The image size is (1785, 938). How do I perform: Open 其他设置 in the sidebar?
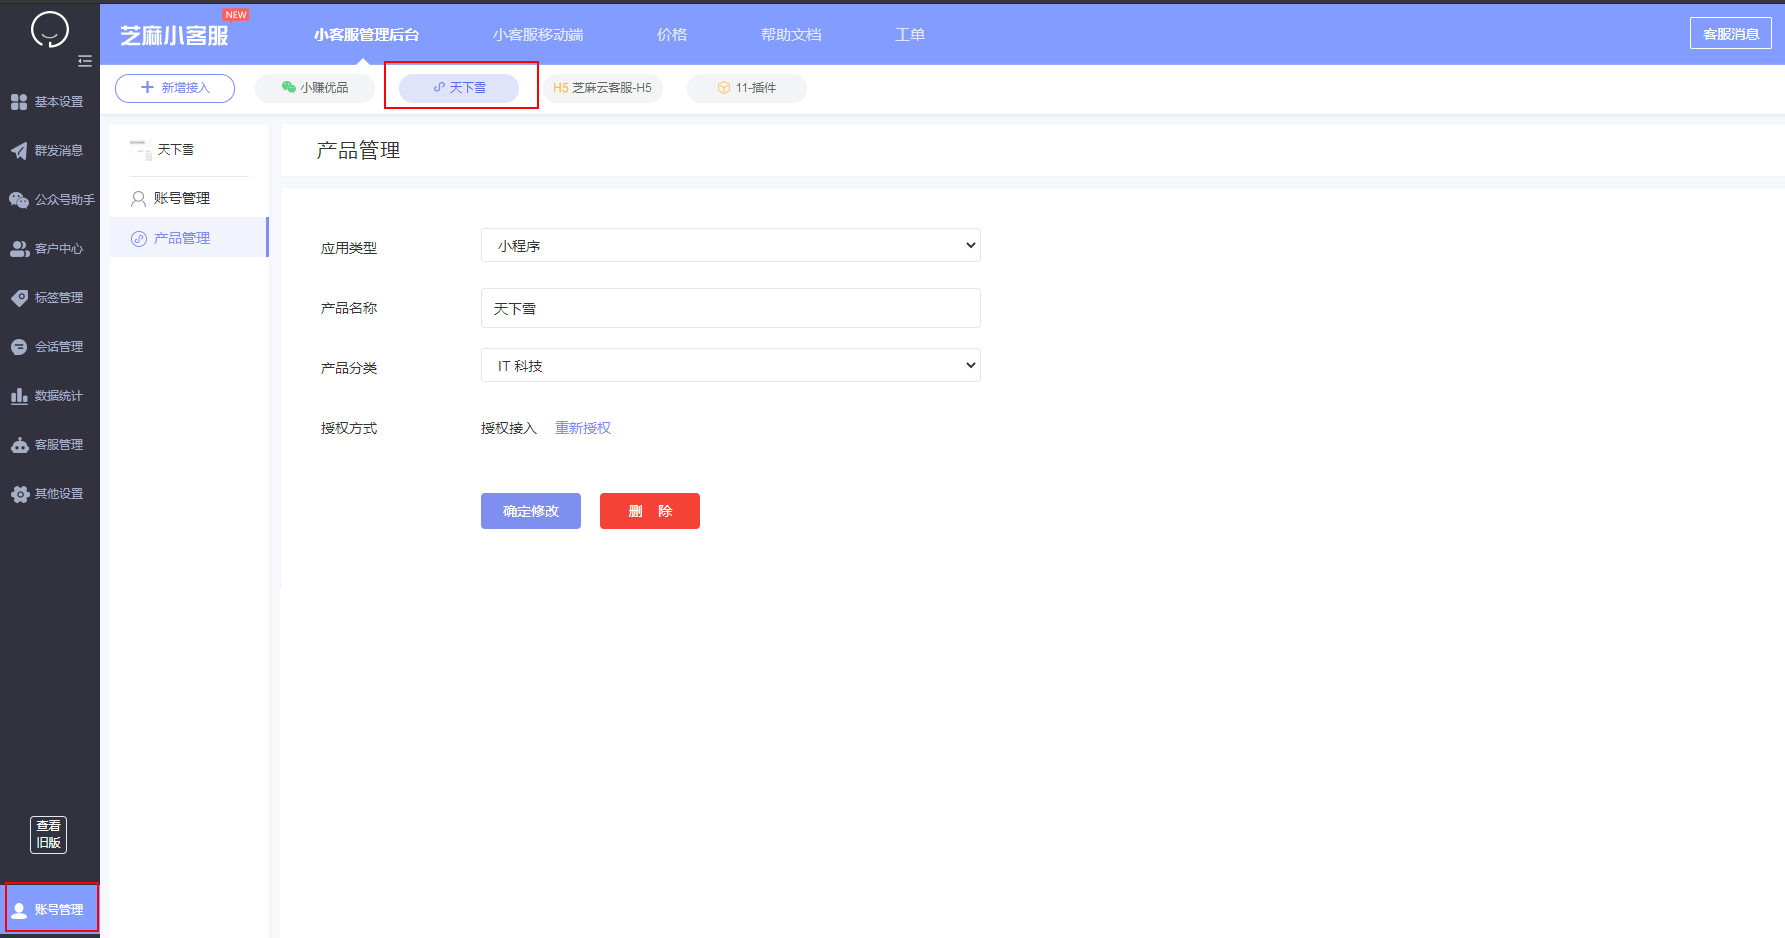tap(50, 494)
